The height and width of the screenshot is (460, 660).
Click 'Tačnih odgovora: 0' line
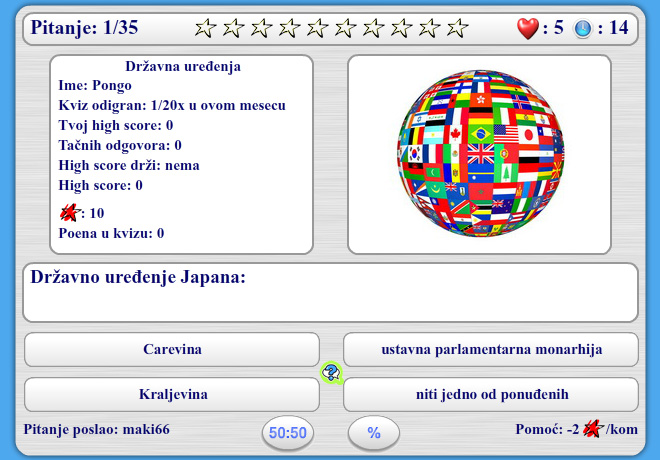click(x=120, y=145)
